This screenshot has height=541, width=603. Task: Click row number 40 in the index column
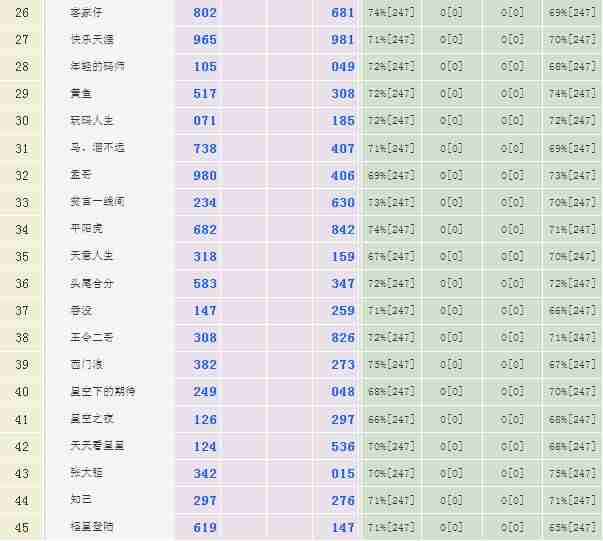[22, 392]
